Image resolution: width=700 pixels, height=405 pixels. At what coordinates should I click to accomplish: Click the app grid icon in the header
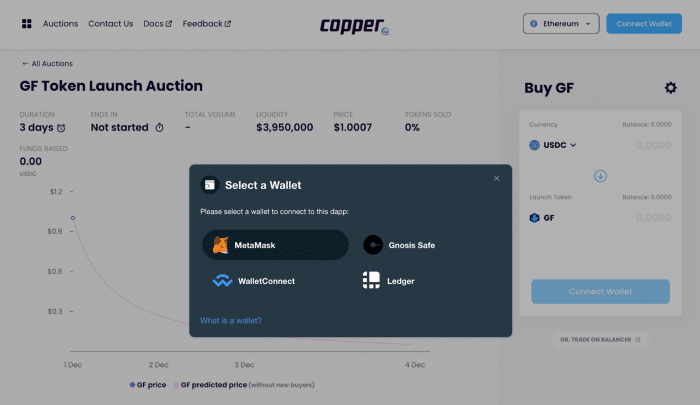click(26, 23)
